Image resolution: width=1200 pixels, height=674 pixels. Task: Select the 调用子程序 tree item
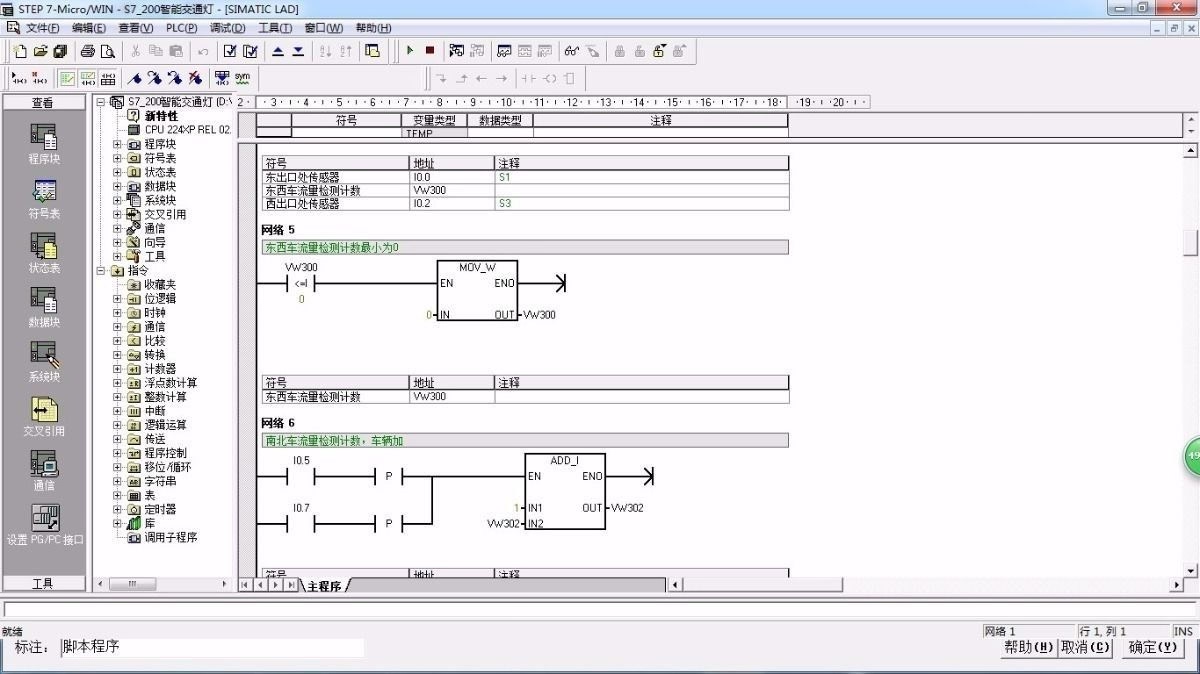point(170,537)
